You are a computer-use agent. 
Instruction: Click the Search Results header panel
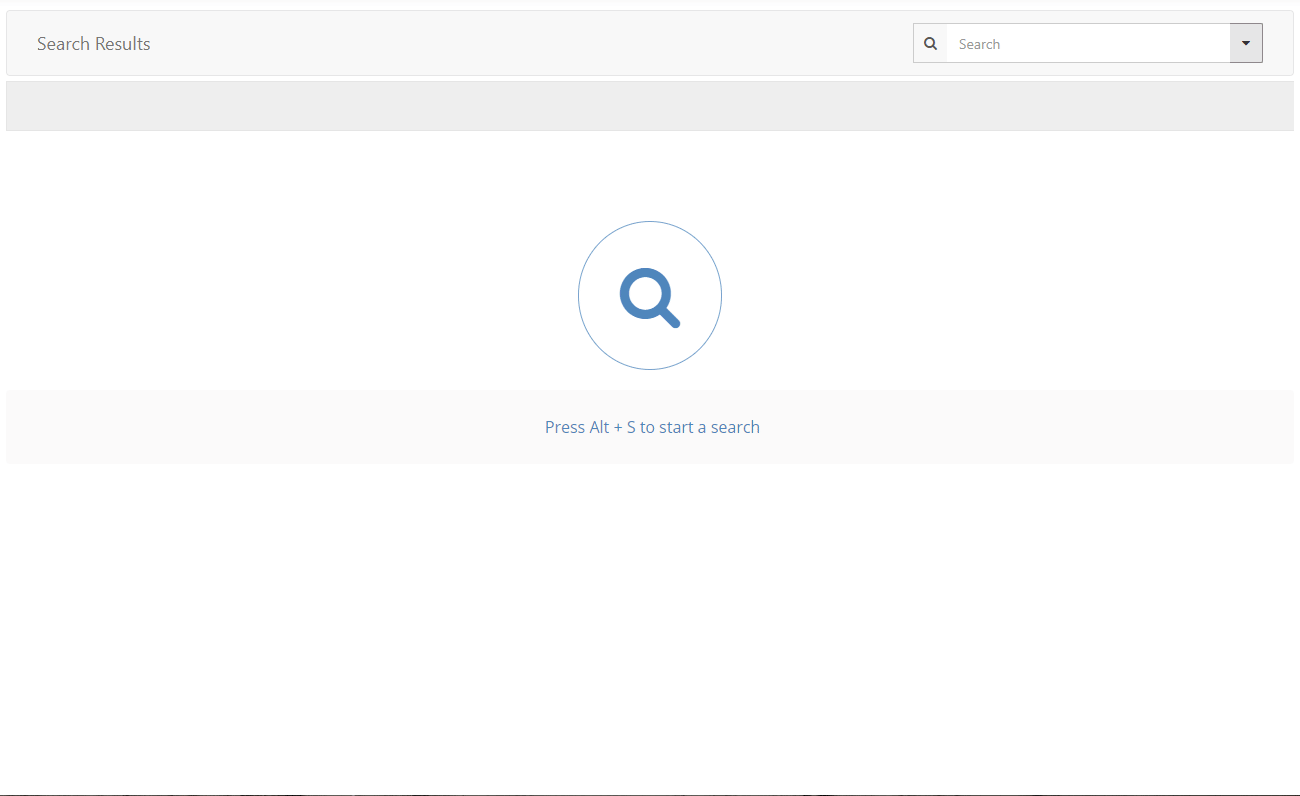[x=500, y=44]
